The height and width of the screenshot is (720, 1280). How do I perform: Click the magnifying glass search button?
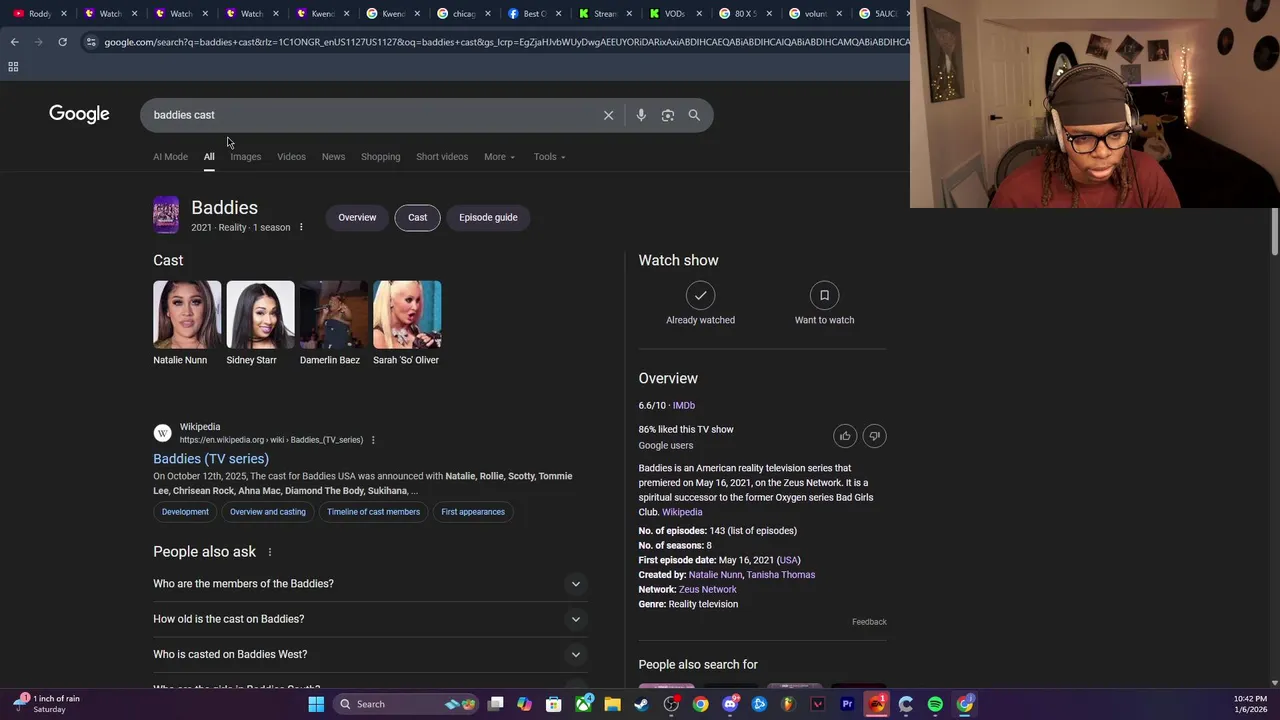click(x=694, y=115)
